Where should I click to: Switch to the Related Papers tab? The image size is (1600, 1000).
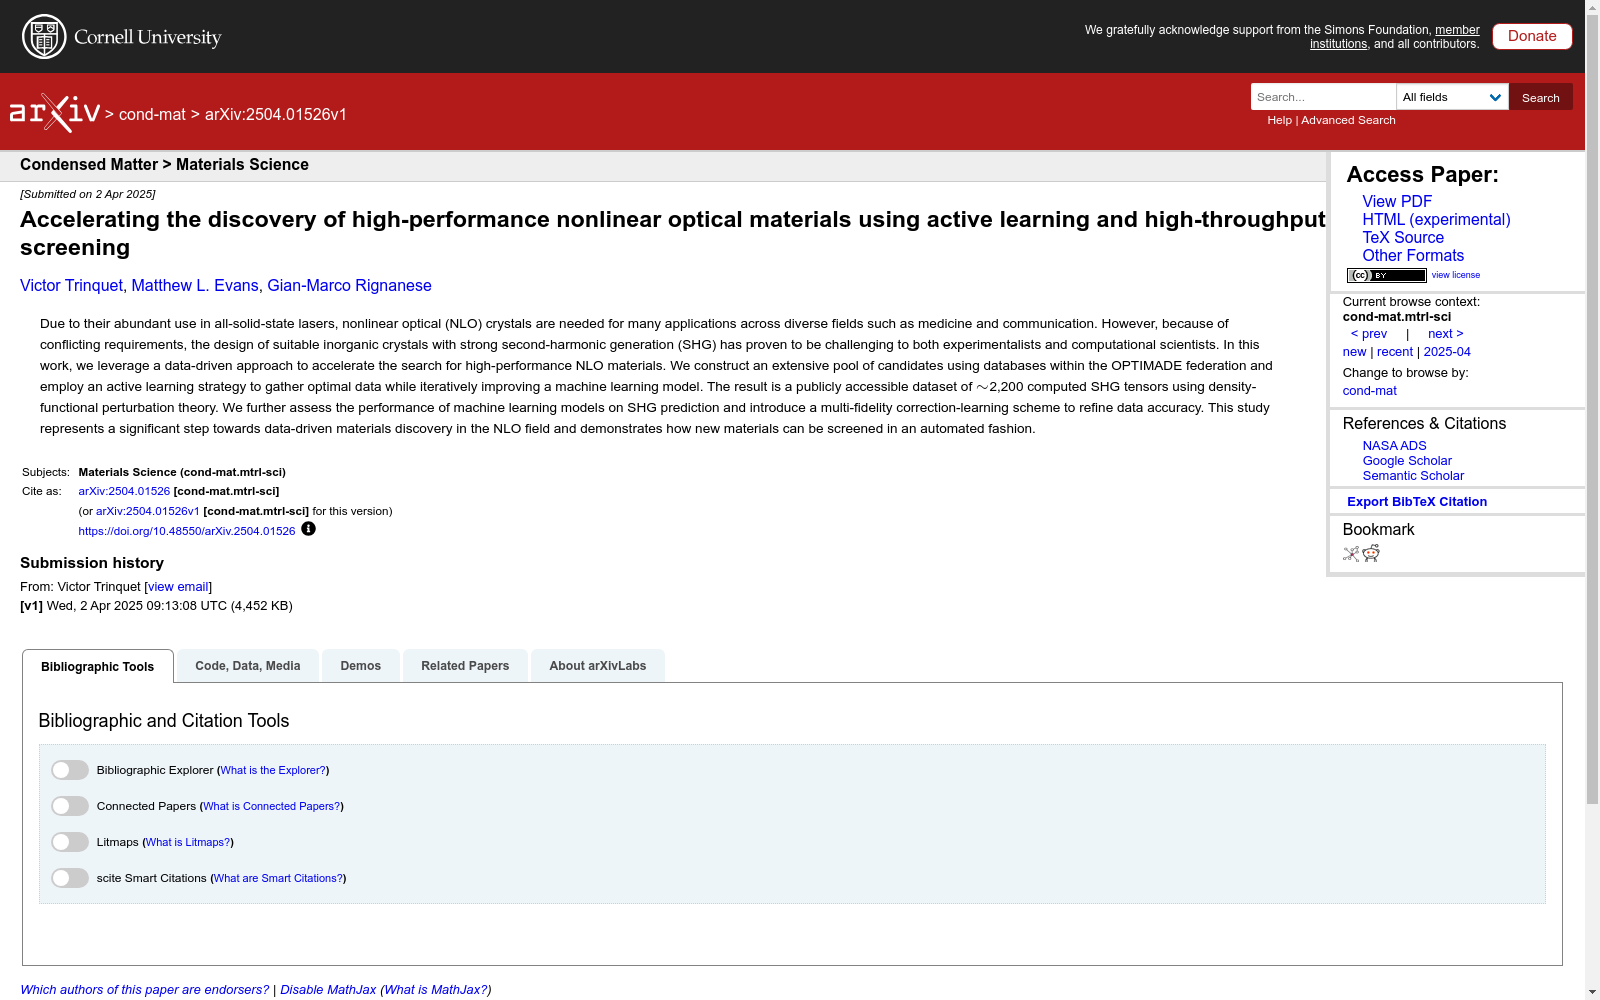coord(465,666)
